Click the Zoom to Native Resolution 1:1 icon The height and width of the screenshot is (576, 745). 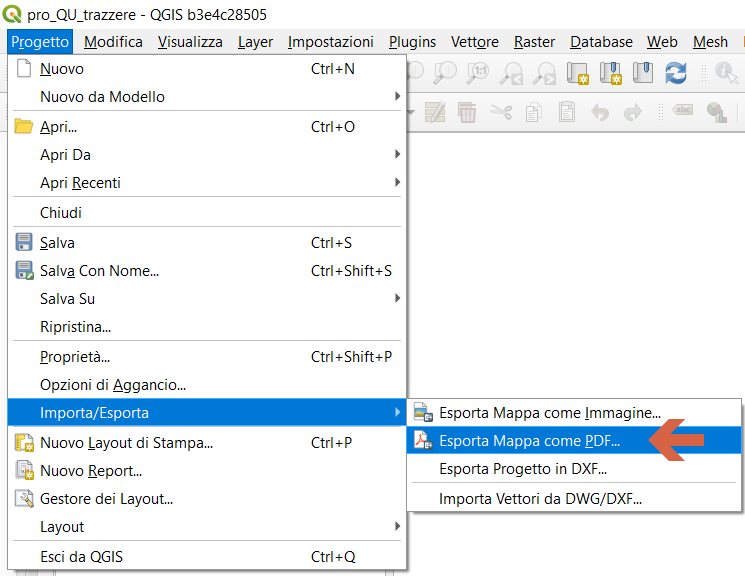[479, 72]
